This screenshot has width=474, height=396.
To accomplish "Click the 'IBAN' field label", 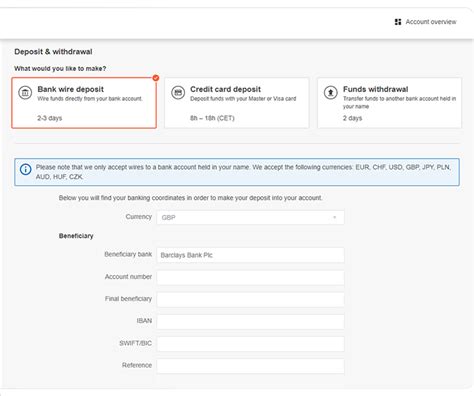I will tap(144, 321).
